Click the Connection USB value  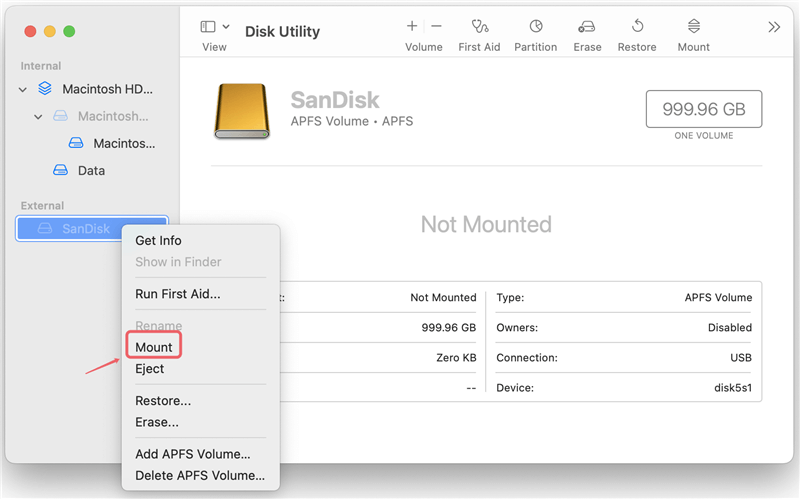click(x=740, y=358)
